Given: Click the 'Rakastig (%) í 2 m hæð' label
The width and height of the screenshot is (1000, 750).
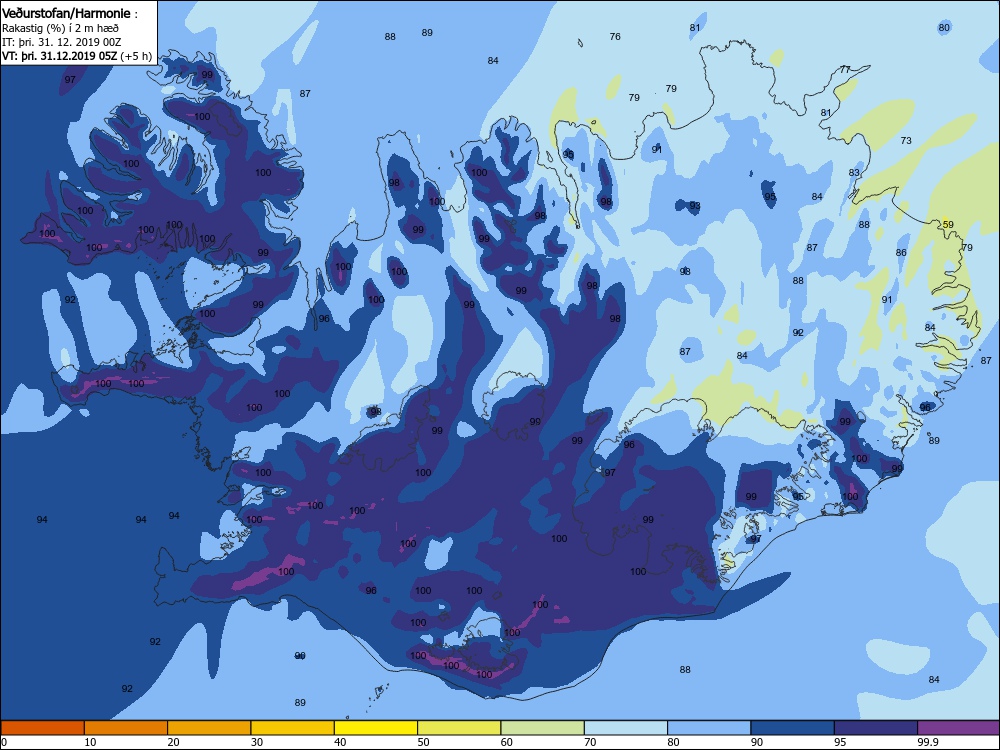Looking at the screenshot, I should 60,28.
